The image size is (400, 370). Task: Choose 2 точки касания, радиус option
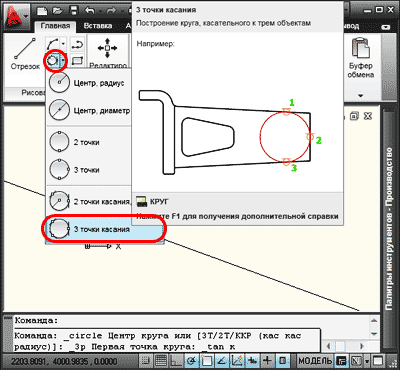88,202
